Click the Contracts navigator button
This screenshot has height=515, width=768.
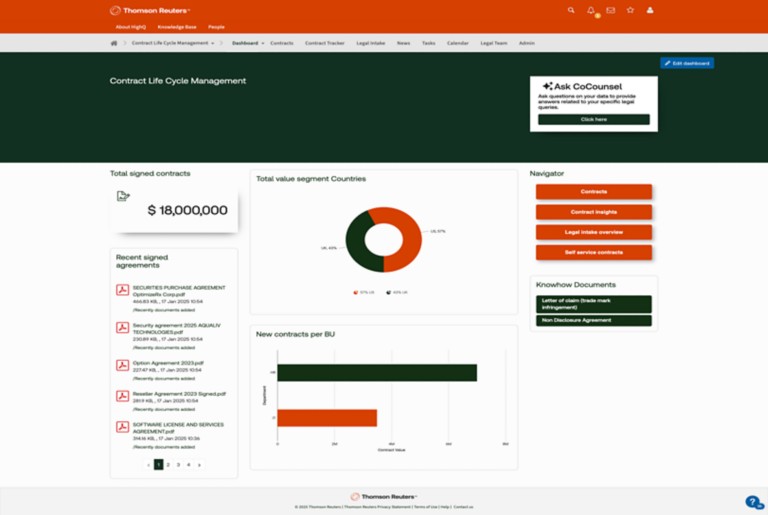pos(594,192)
